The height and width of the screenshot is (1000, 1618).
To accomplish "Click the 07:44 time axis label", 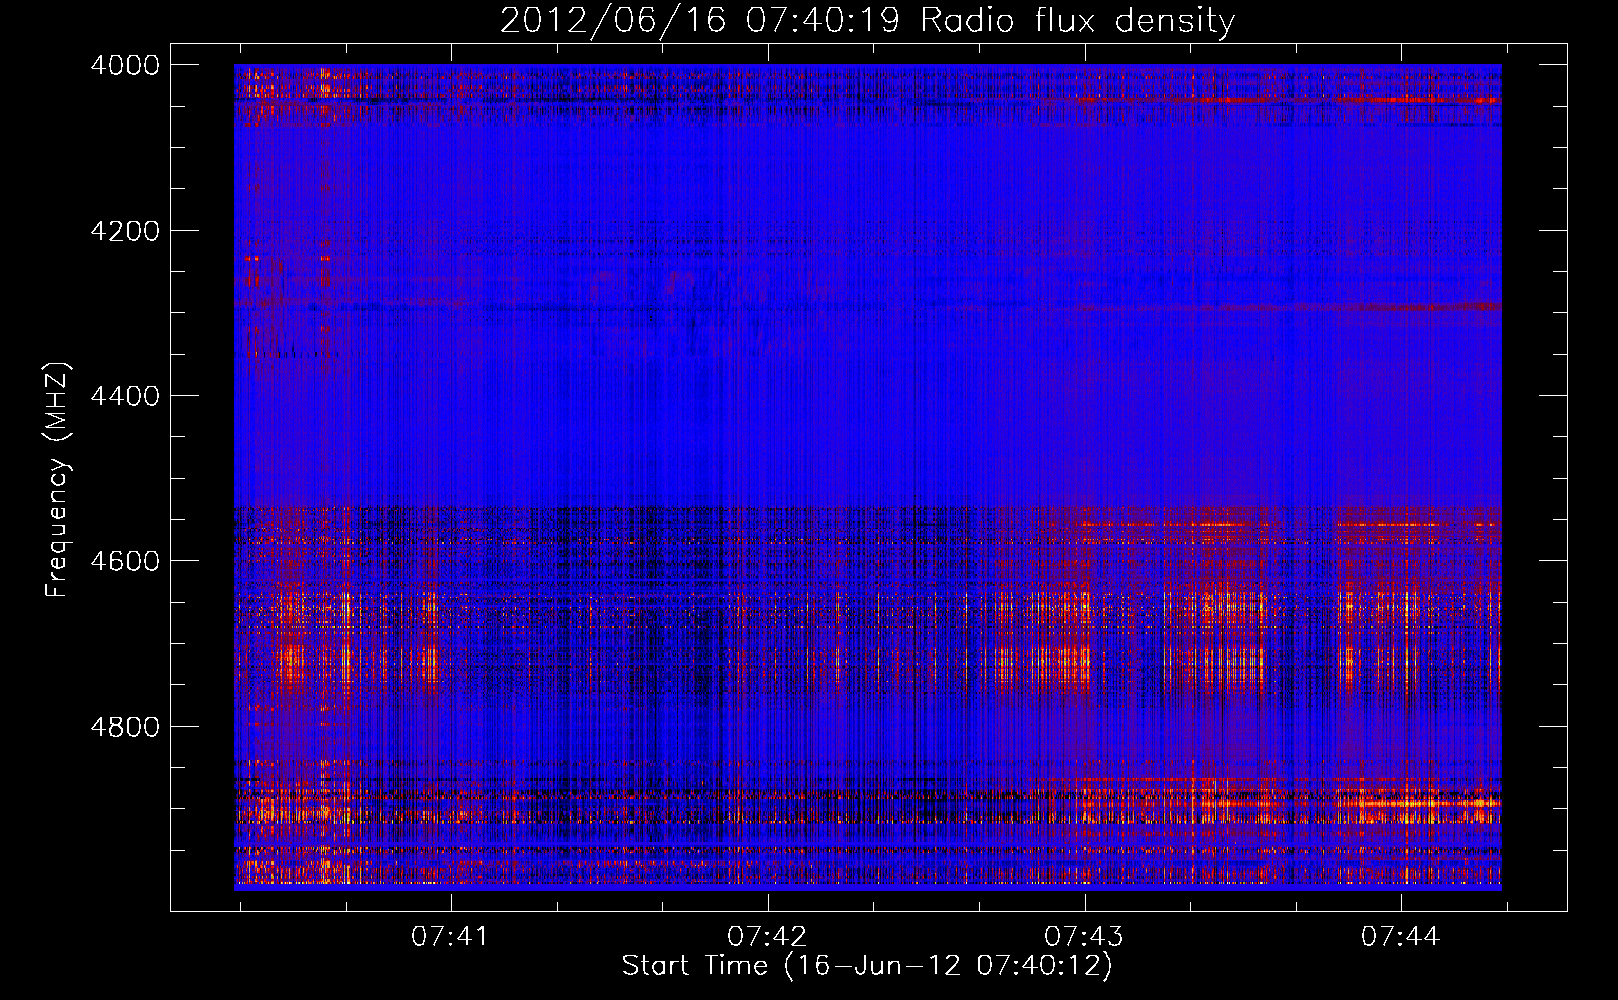I will [x=1401, y=936].
